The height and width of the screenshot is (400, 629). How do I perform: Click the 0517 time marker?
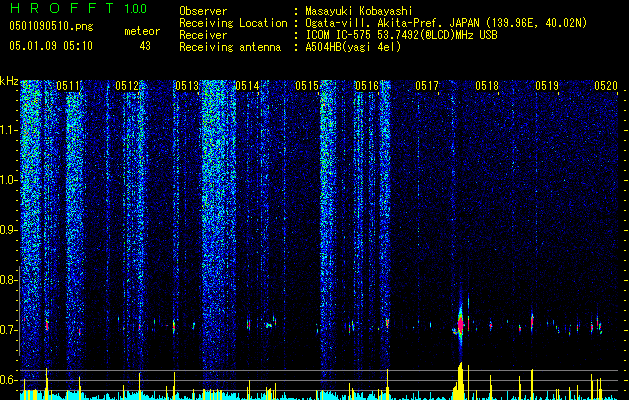tap(427, 86)
